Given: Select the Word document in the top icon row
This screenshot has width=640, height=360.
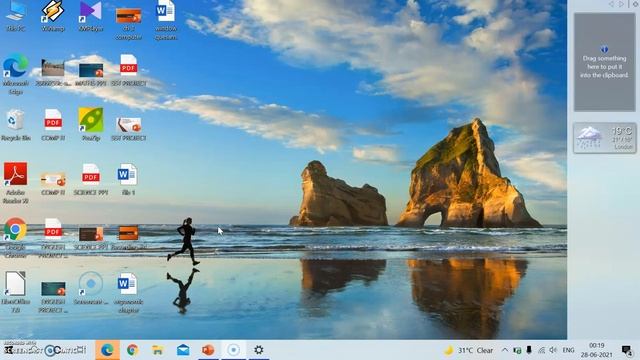Looking at the screenshot, I should (x=166, y=20).
